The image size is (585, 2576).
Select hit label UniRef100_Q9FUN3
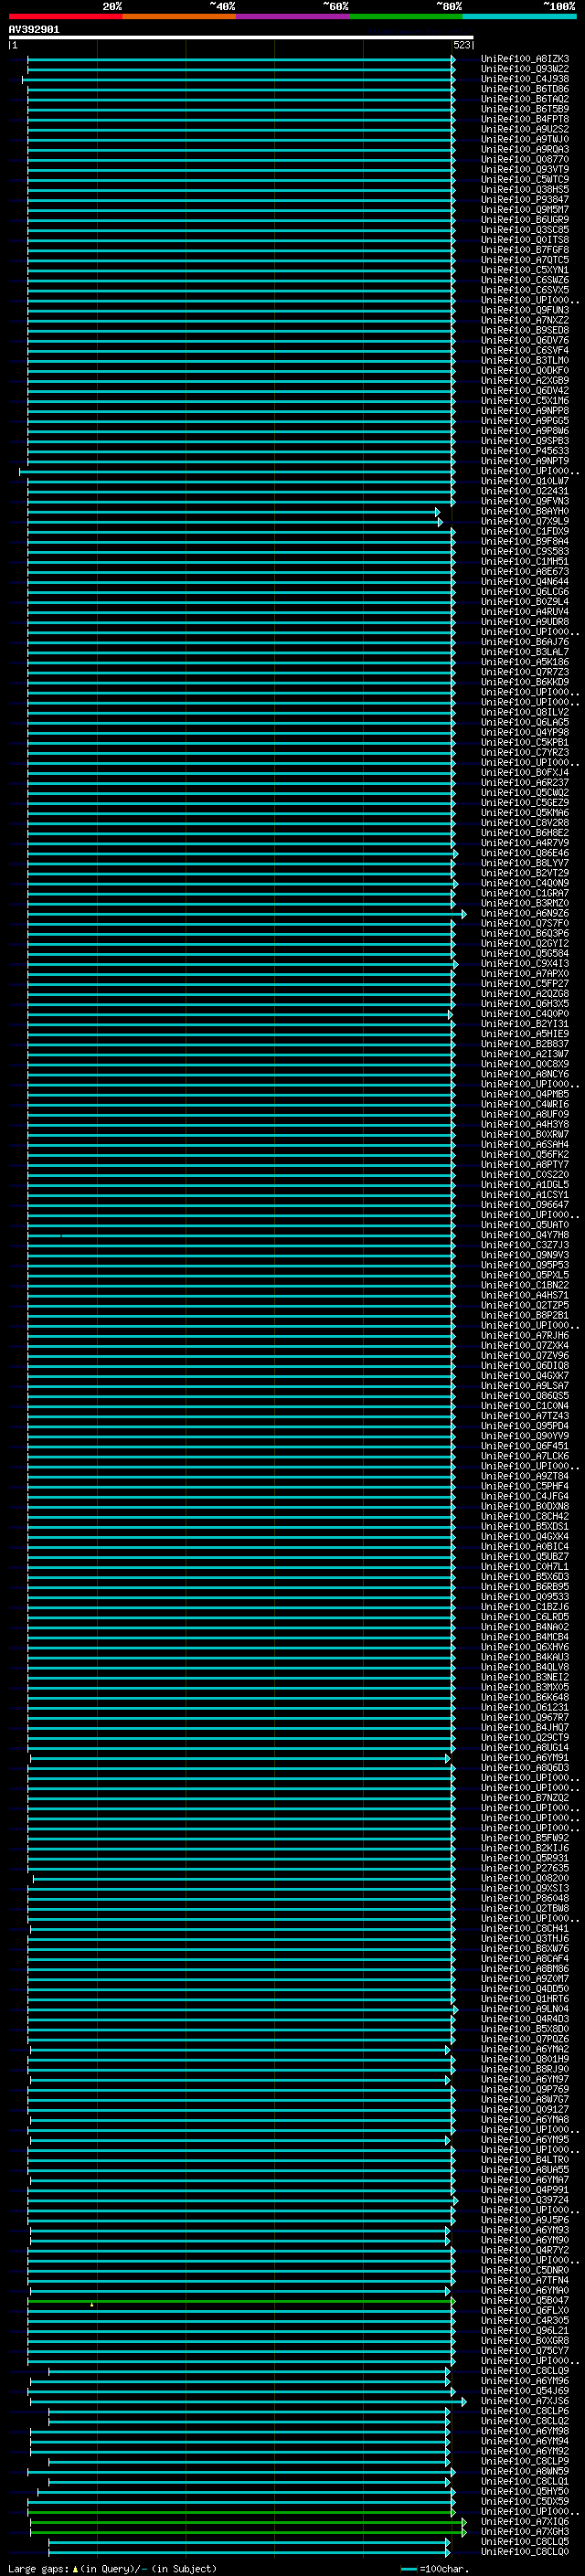[x=525, y=310]
